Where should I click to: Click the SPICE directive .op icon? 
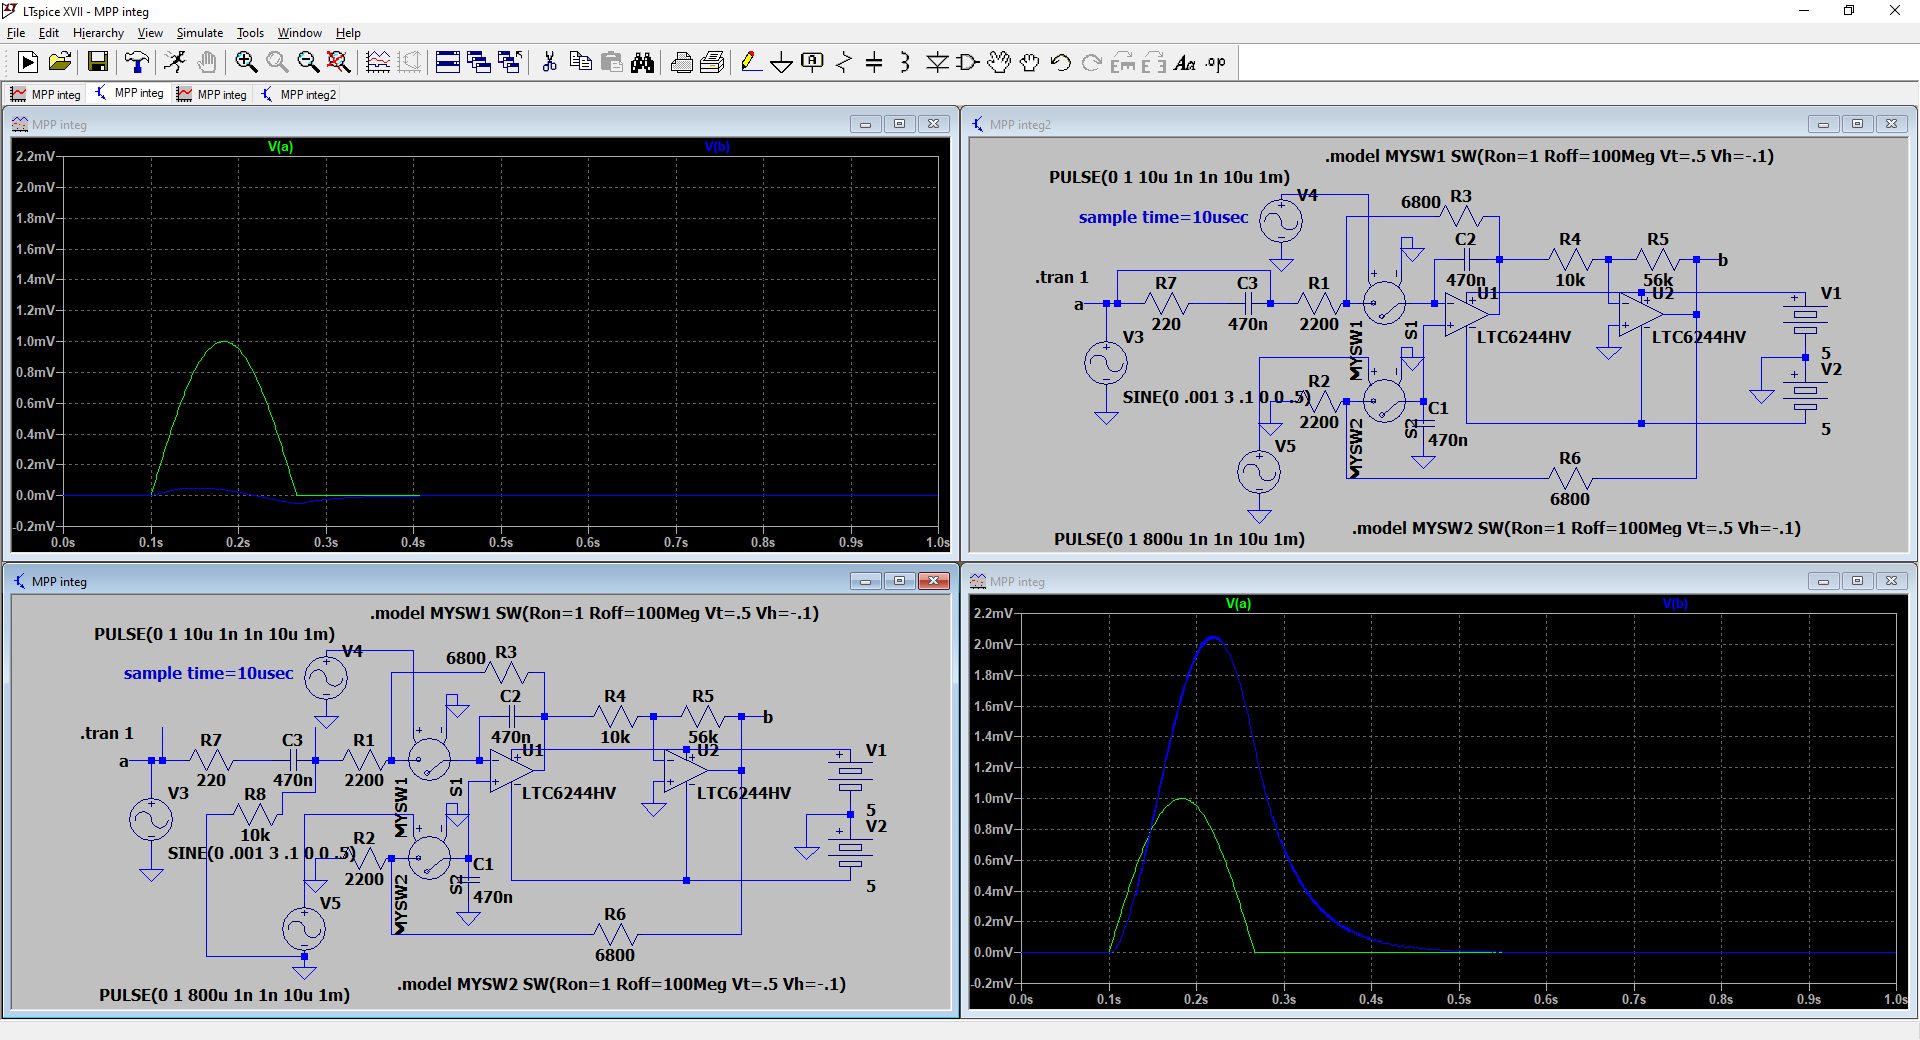[x=1215, y=63]
